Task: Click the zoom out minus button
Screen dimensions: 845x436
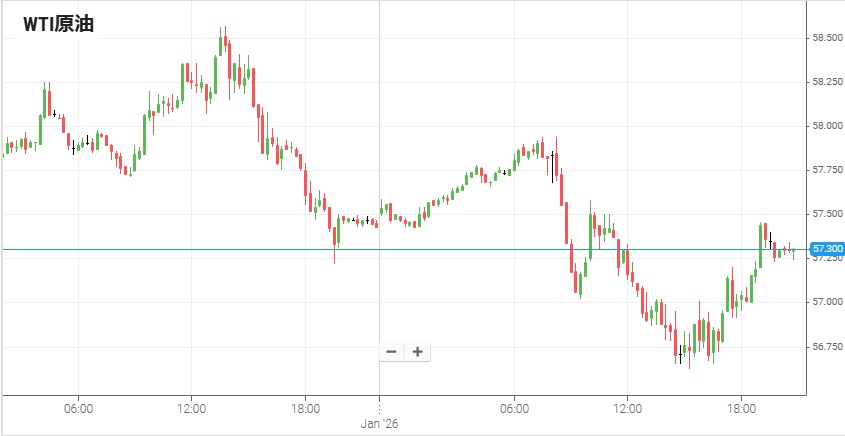Action: pos(391,352)
